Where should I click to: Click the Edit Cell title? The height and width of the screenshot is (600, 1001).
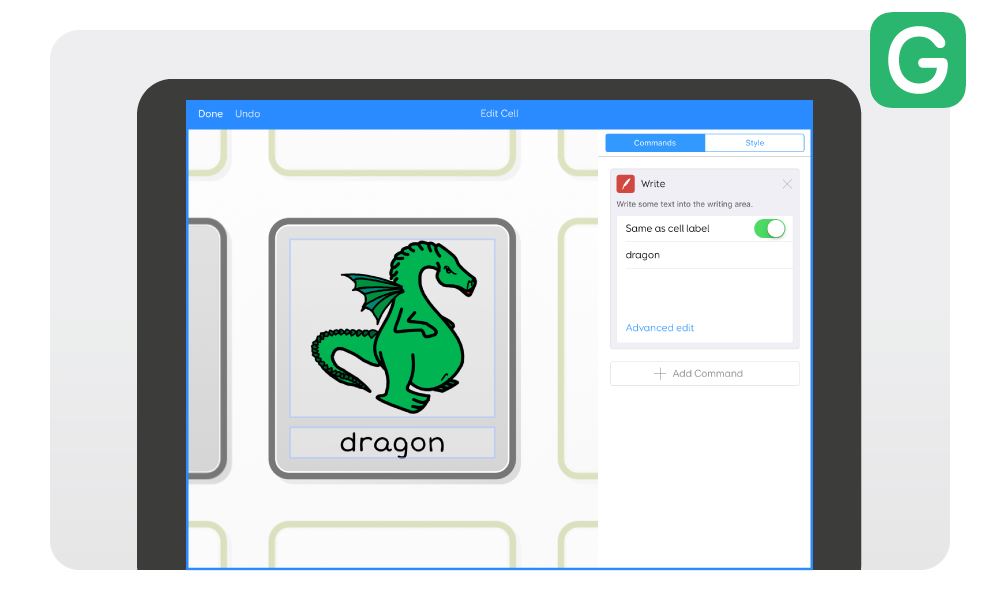coord(499,114)
